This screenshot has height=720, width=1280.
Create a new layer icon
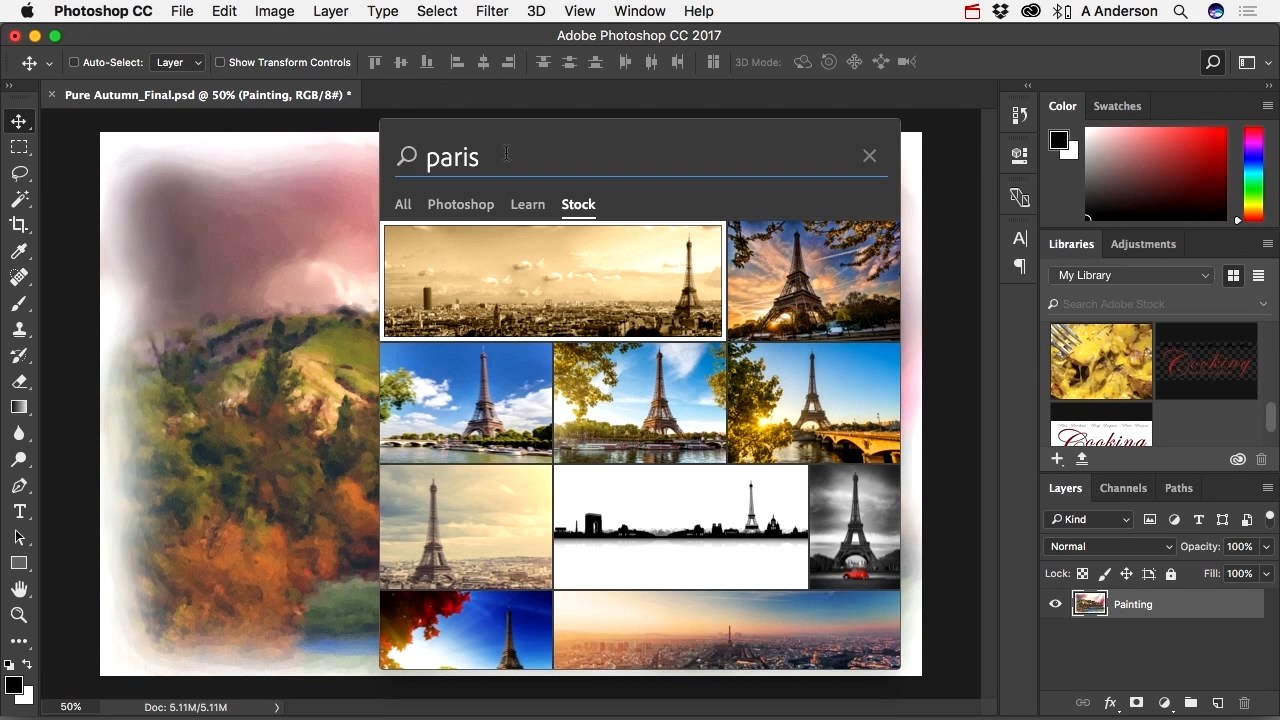[x=1218, y=703]
